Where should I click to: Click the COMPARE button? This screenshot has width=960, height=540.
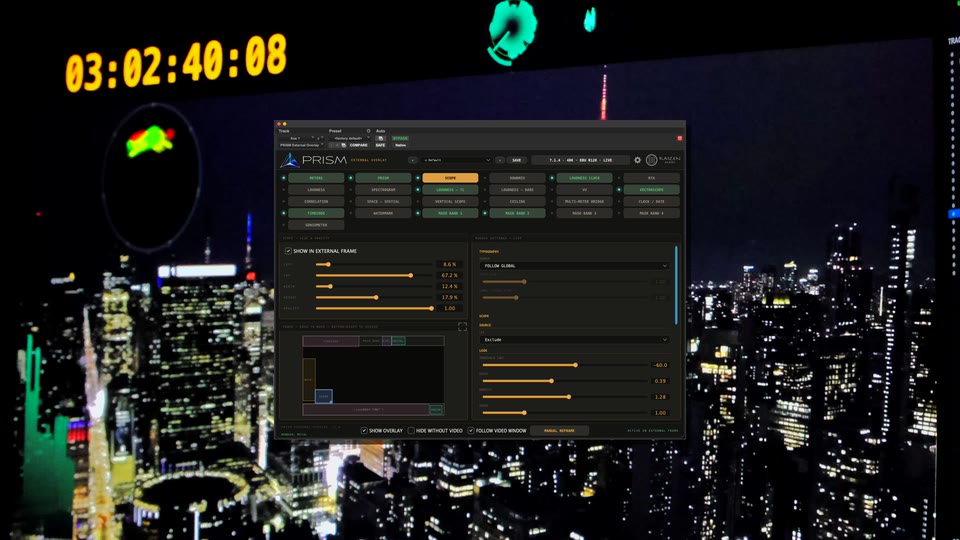(x=359, y=145)
